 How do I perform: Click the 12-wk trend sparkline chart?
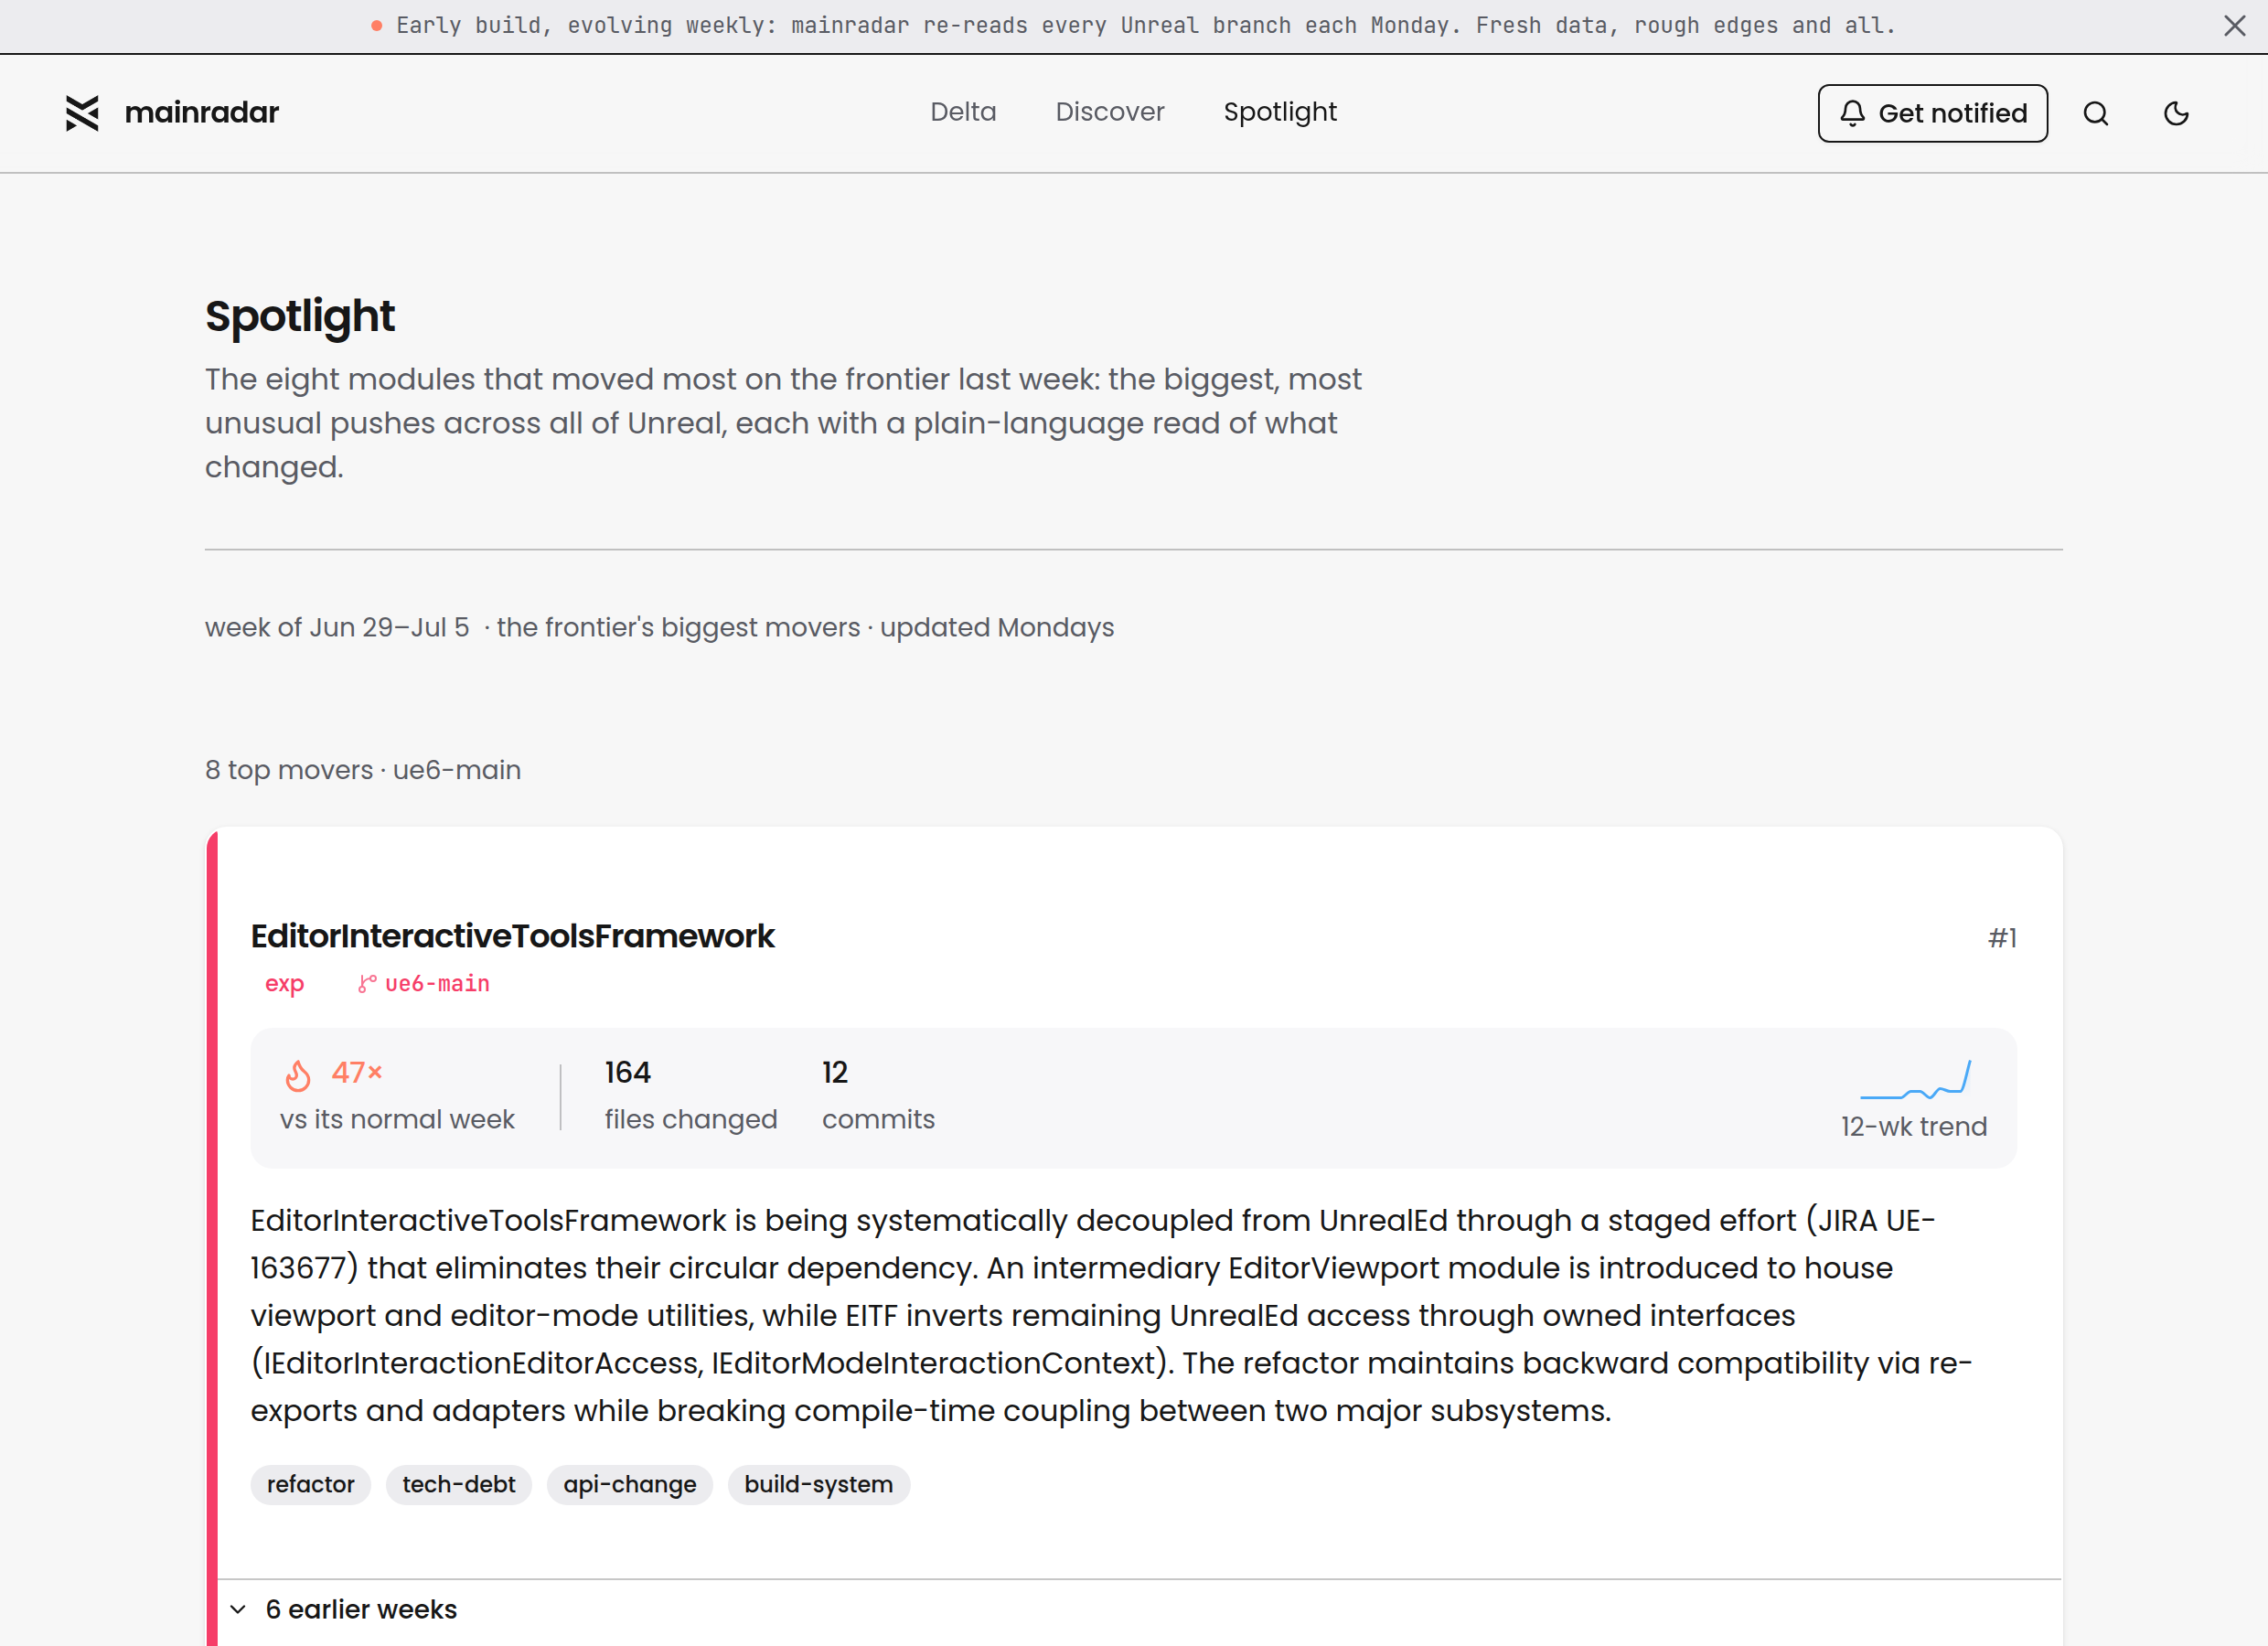1915,1080
